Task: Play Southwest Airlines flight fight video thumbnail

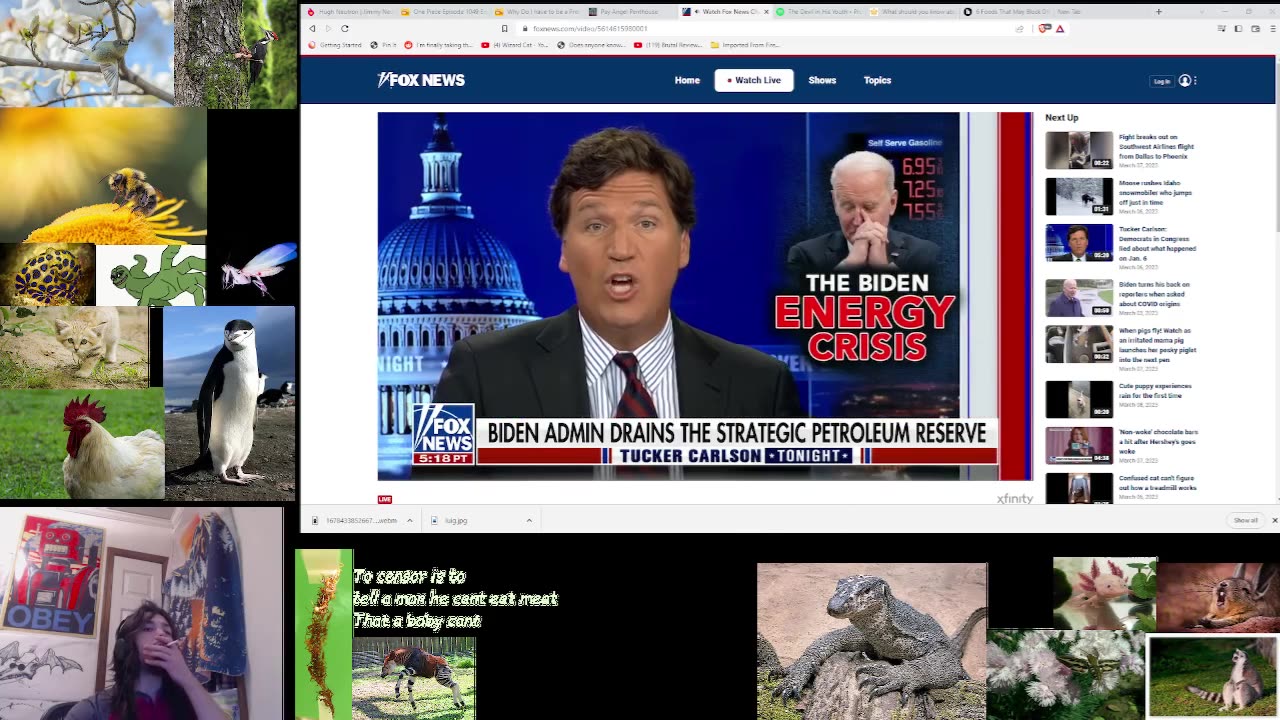Action: (1079, 150)
